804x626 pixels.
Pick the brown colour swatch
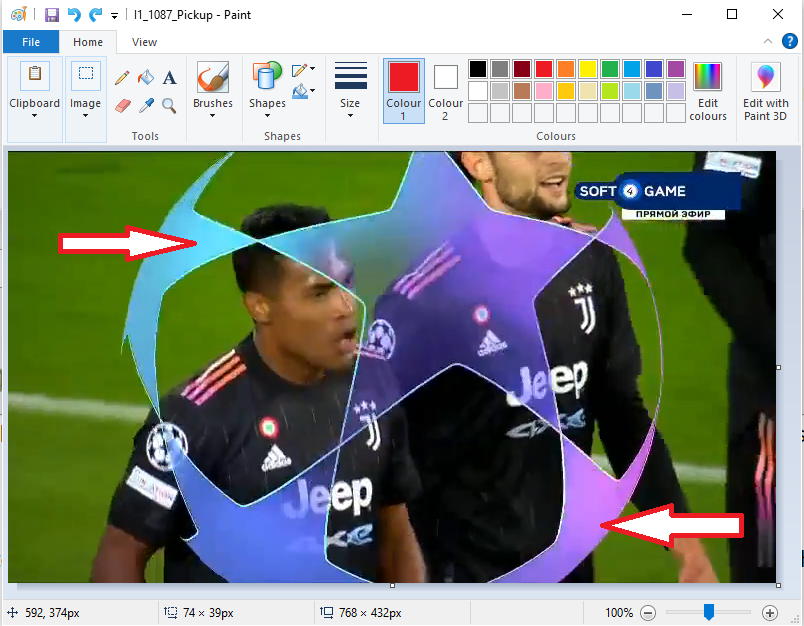tap(522, 91)
